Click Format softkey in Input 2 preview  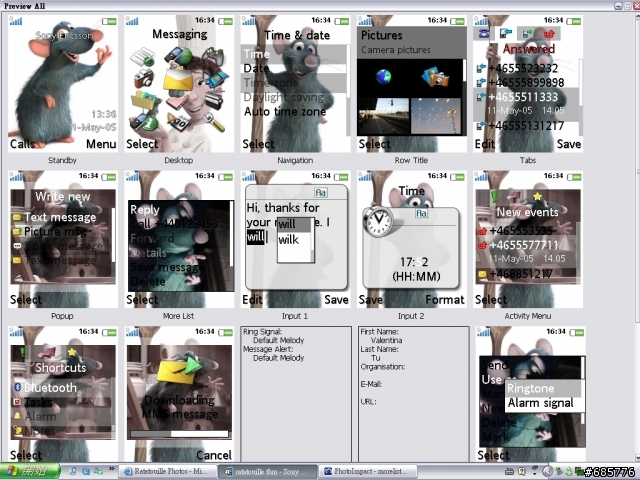(444, 300)
